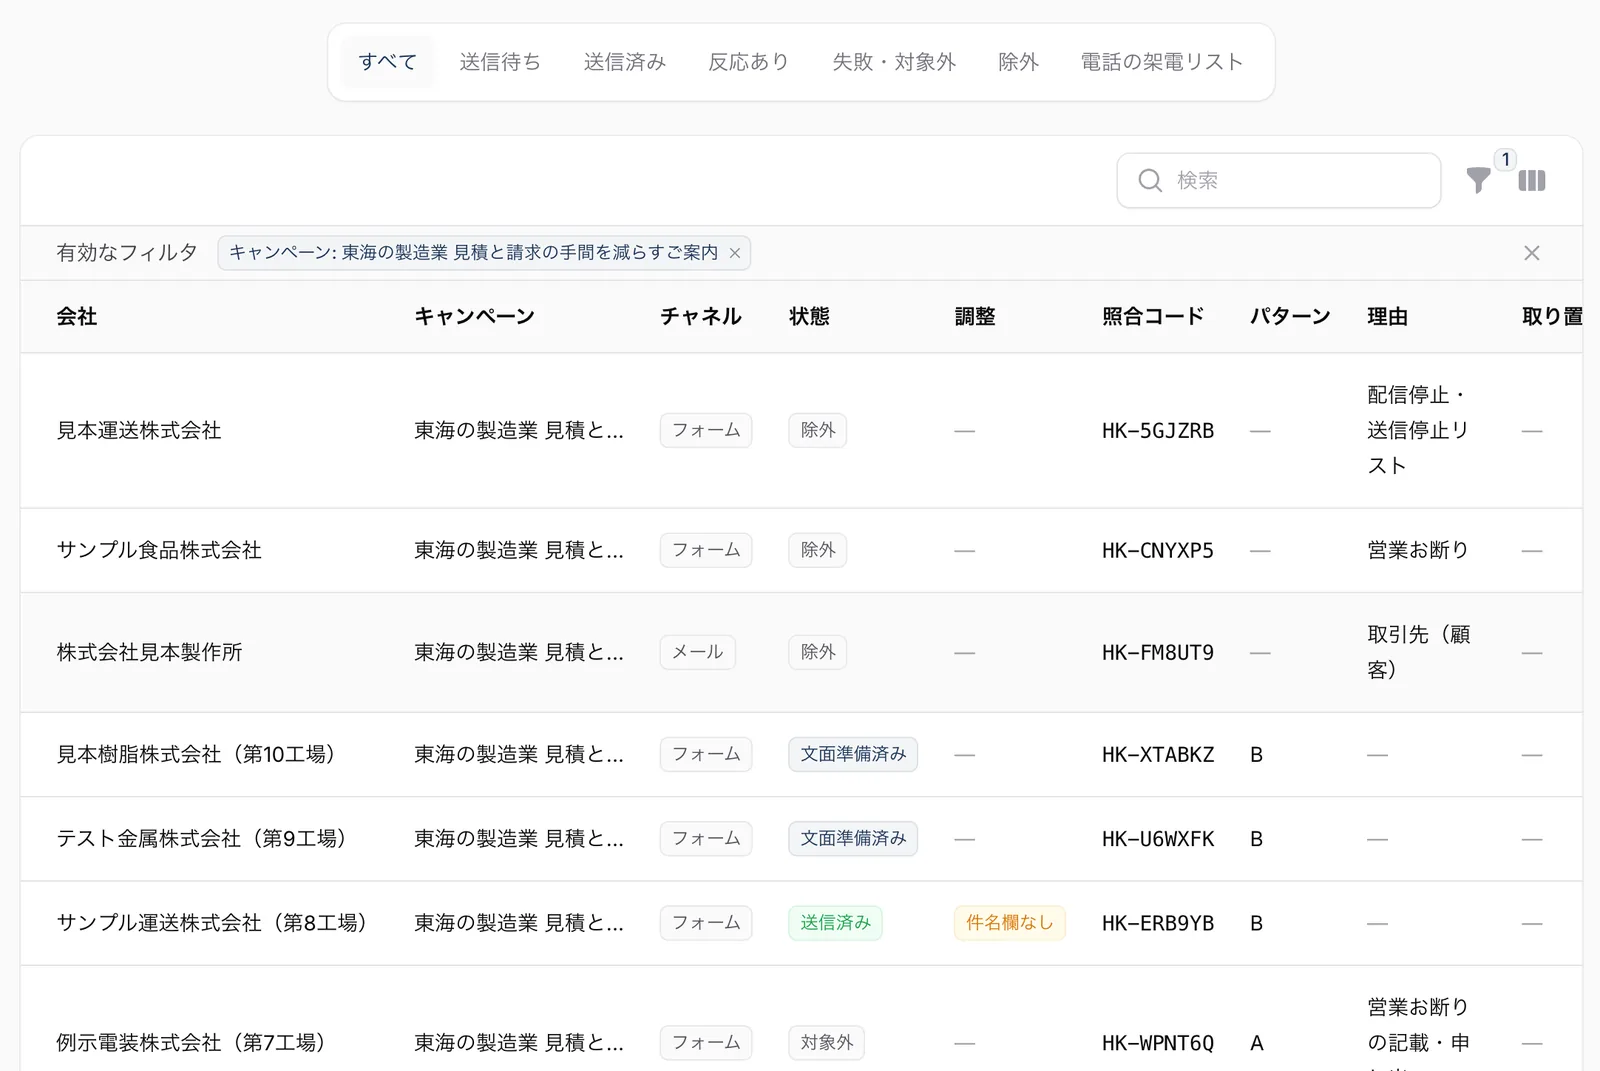The image size is (1600, 1071).
Task: Click the 調整 column header
Action: pyautogui.click(x=975, y=317)
